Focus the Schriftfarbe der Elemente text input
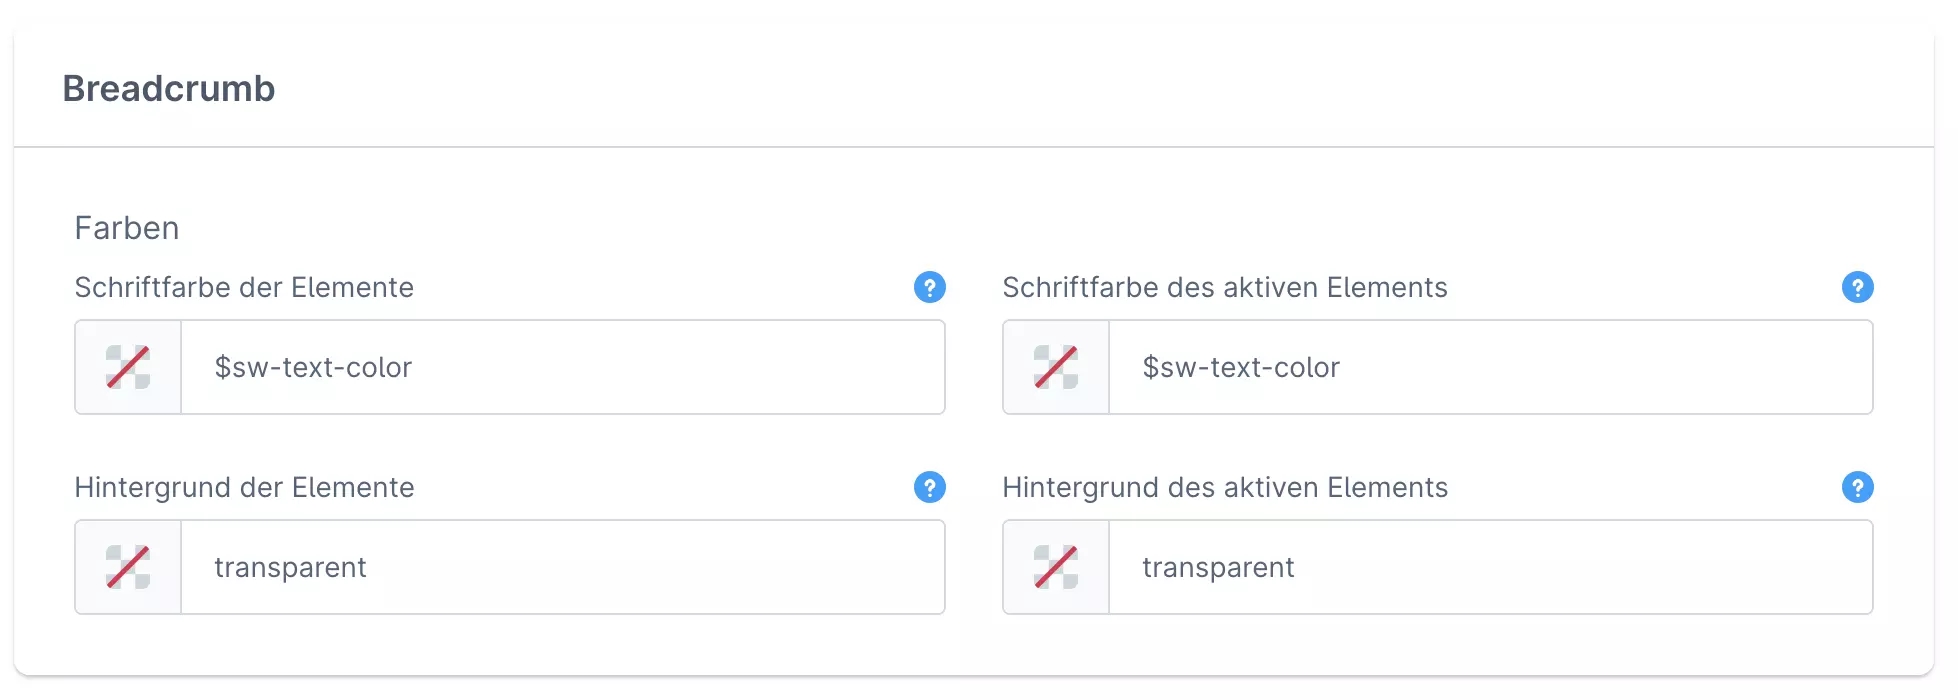The width and height of the screenshot is (1958, 700). point(560,367)
